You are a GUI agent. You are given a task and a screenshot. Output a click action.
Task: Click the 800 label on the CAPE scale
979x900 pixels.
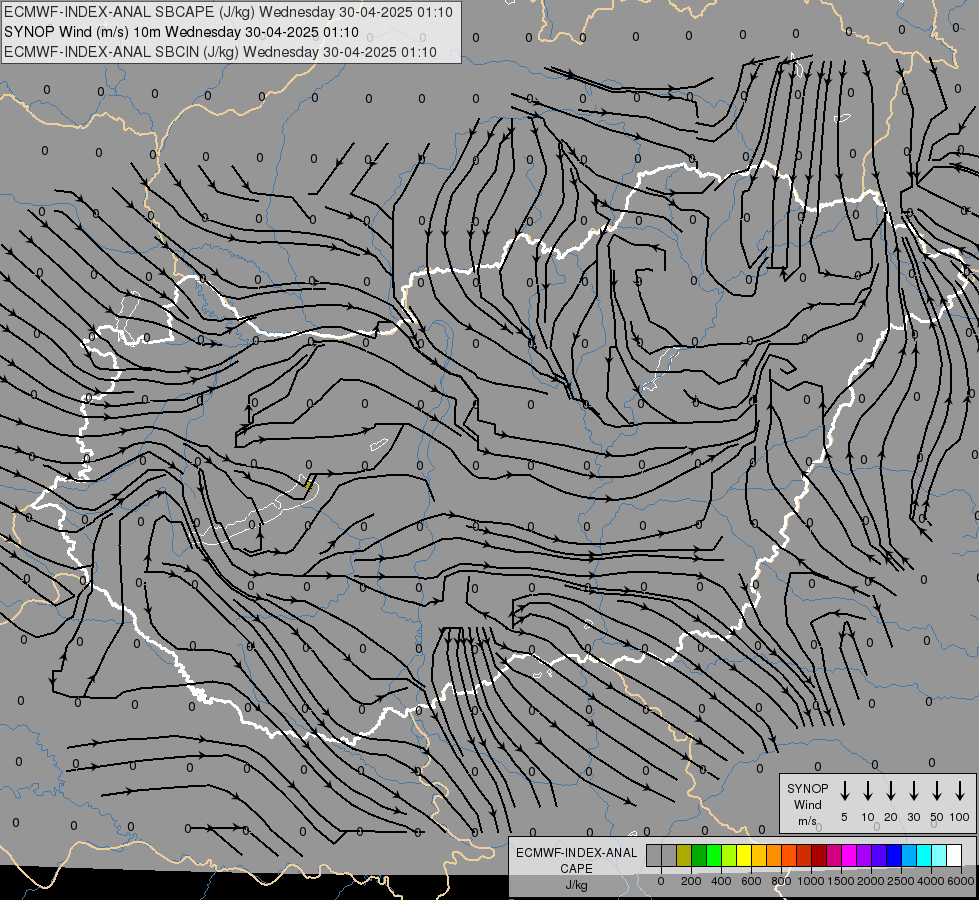781,881
